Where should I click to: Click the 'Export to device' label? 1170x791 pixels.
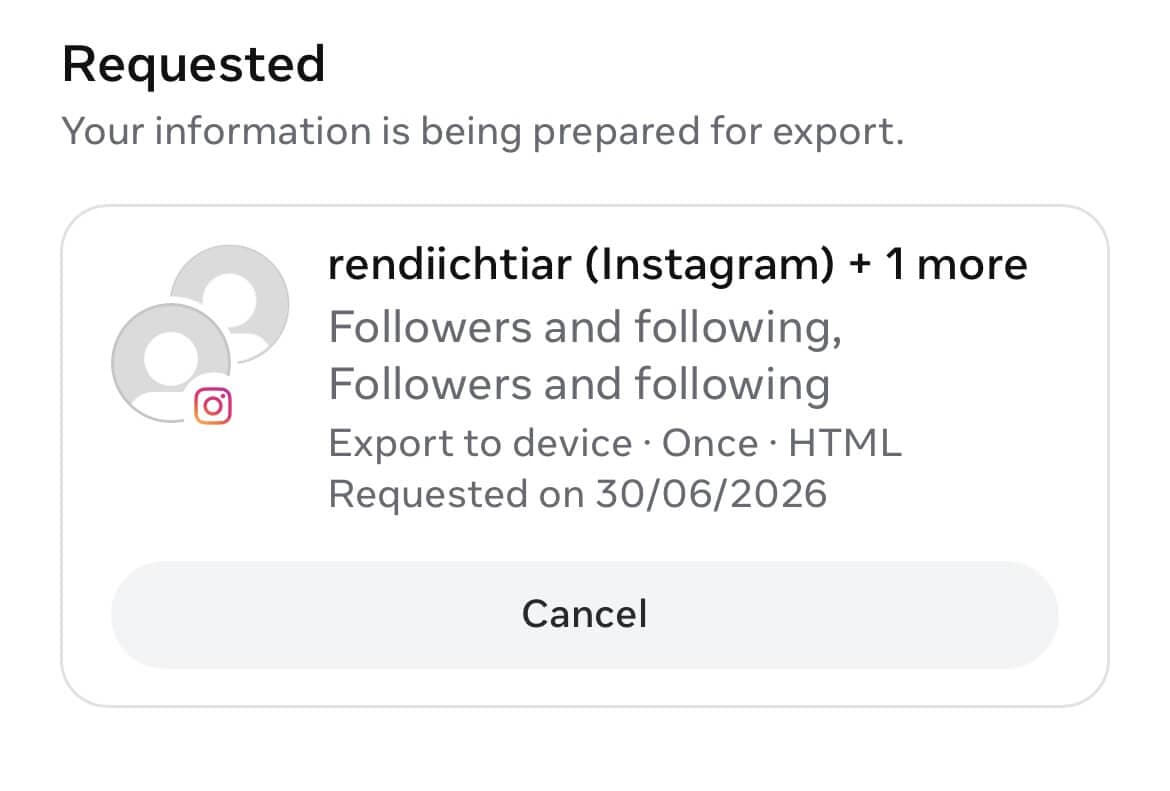coord(481,444)
